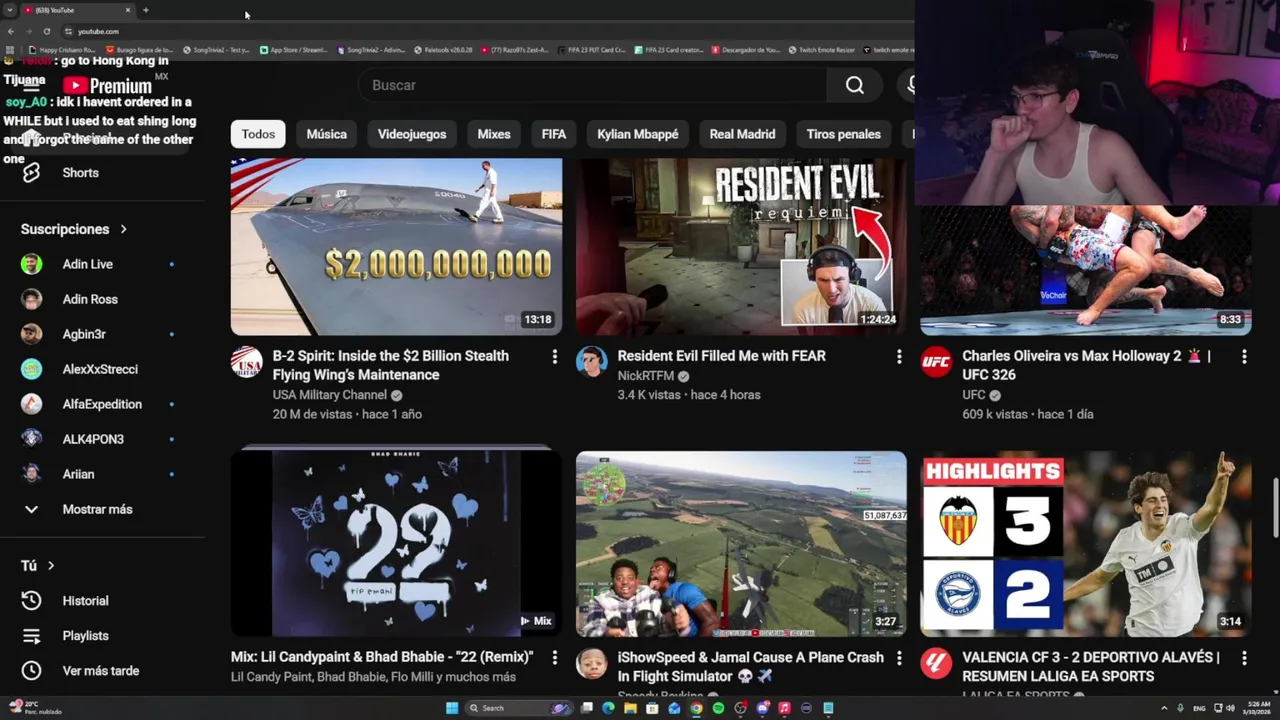Select the FIFA filter chip
Viewport: 1280px width, 720px height.
point(554,134)
